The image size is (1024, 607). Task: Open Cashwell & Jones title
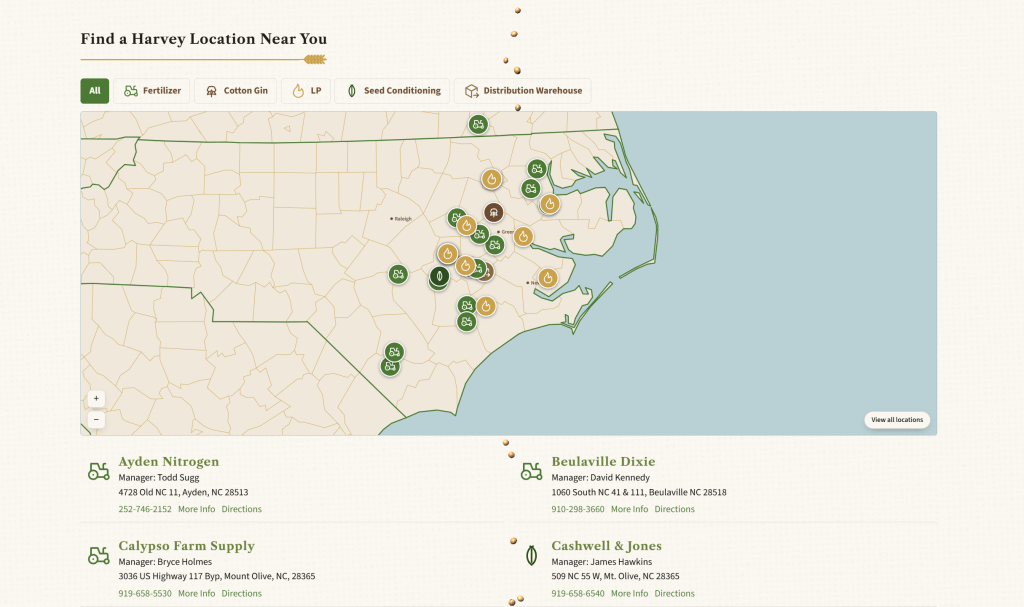(x=607, y=546)
